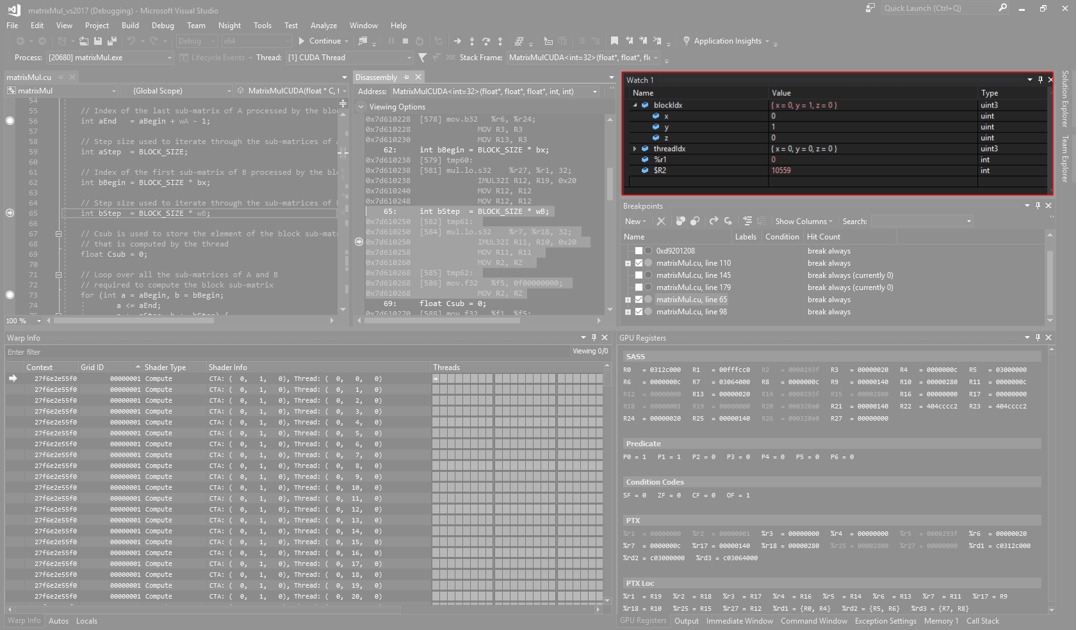Screen dimensions: 1078x630
Task: Click the Quick Launch search magnifier icon
Action: pyautogui.click(x=1002, y=8)
